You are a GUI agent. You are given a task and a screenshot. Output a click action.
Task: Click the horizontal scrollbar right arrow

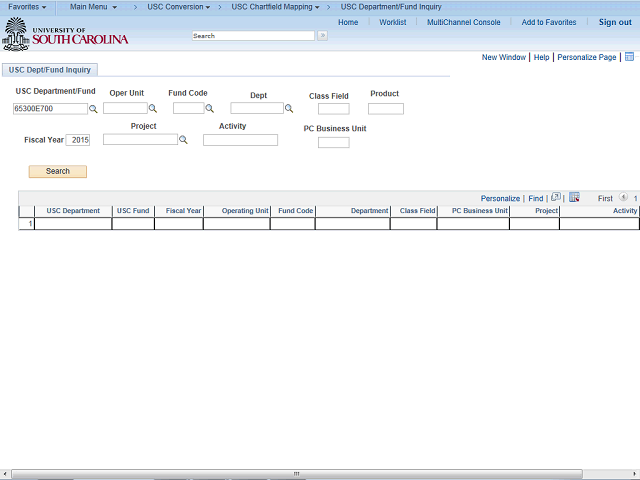pyautogui.click(x=635, y=473)
